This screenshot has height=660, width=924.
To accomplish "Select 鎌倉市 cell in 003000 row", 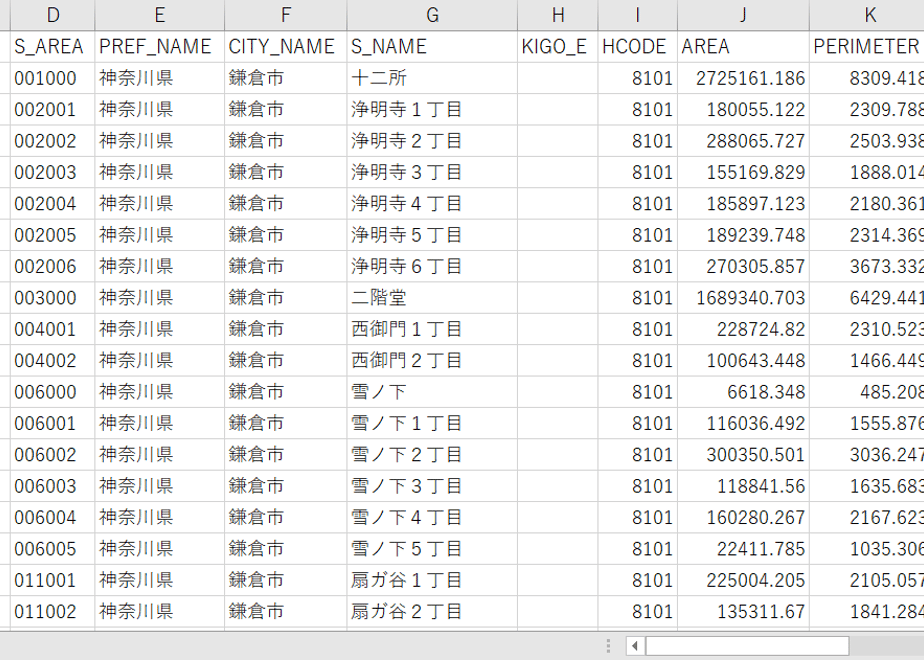I will (x=286, y=298).
